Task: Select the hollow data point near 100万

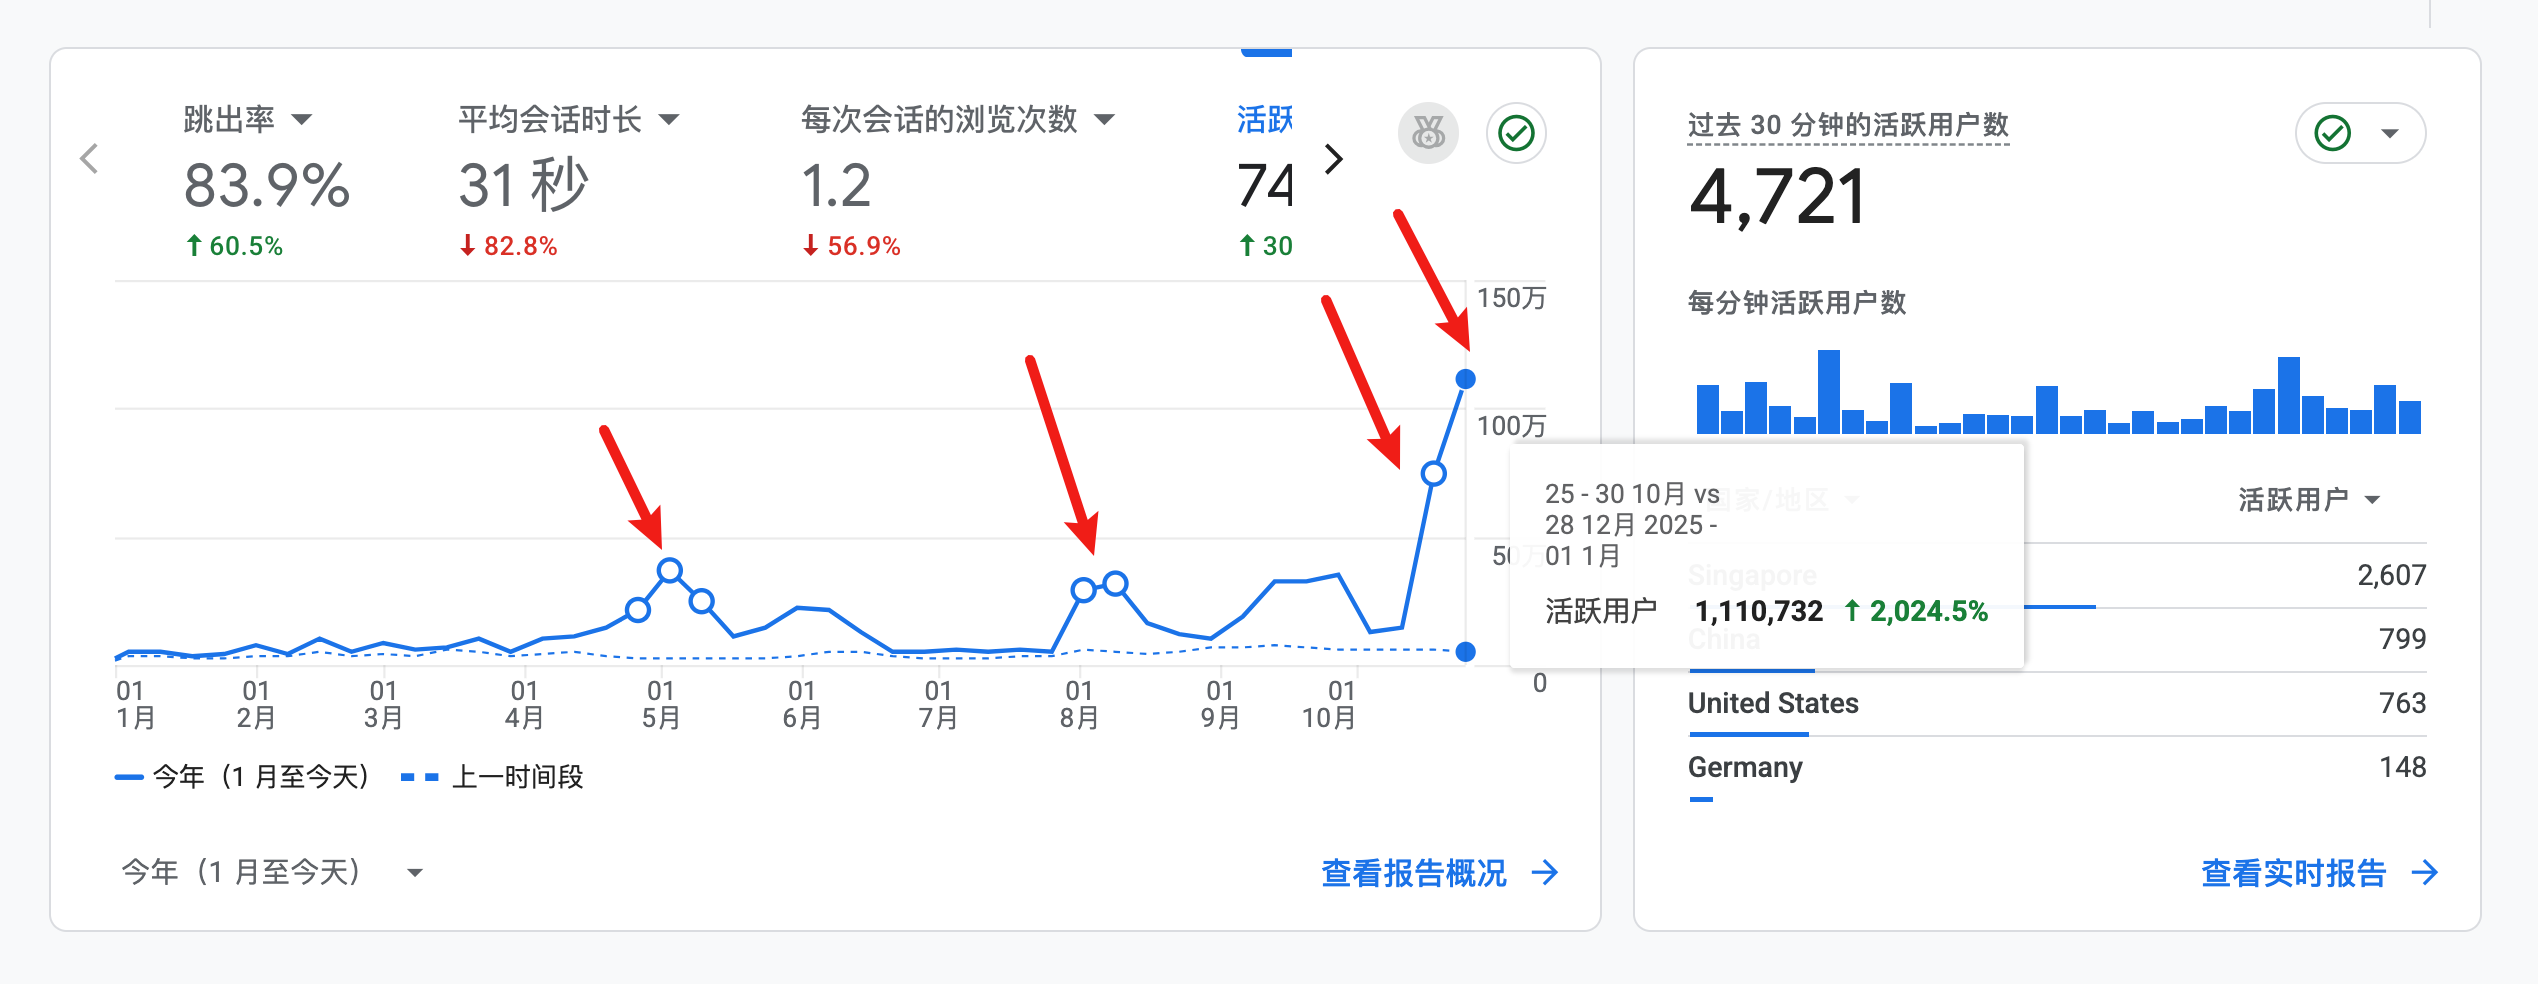Action: (1433, 473)
